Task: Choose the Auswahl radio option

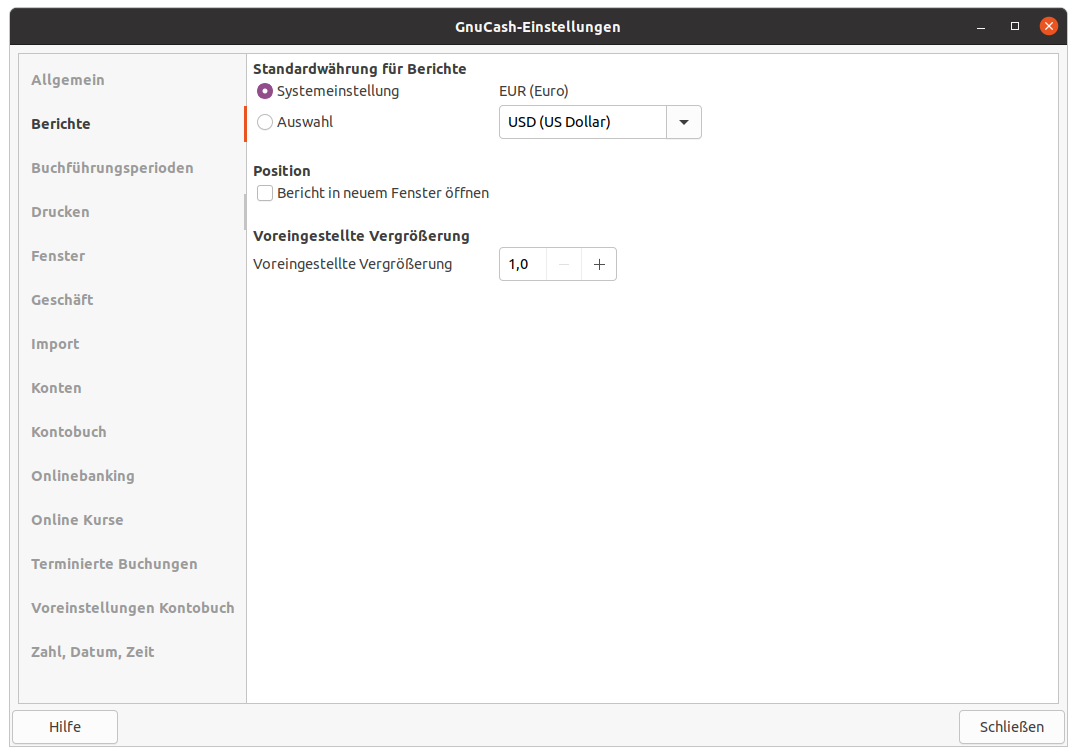Action: coord(265,122)
